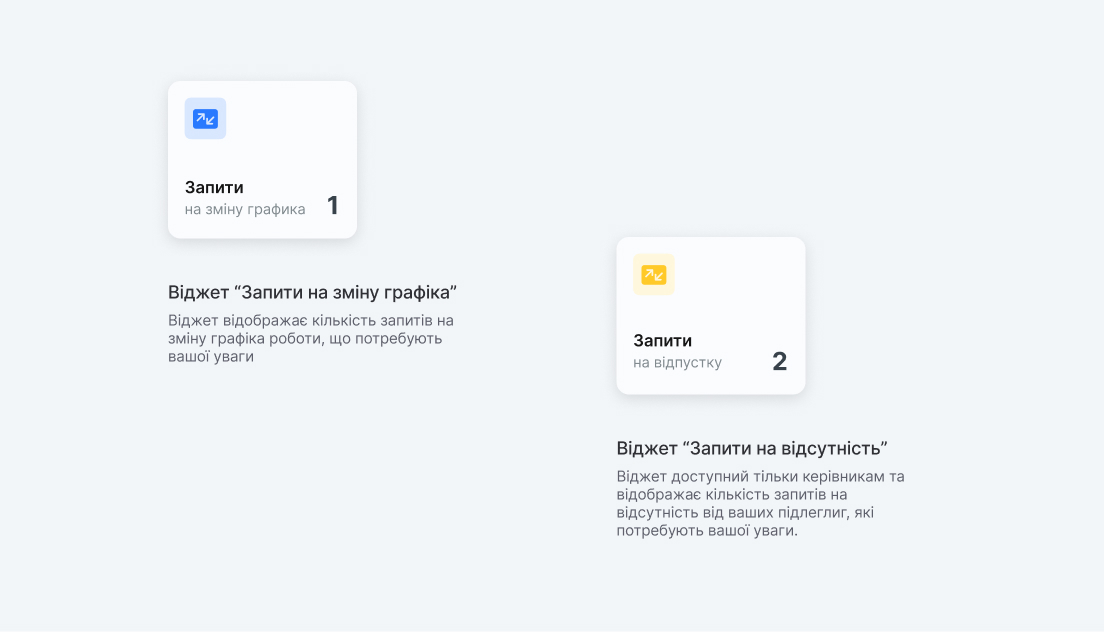
Task: Click the blue arrows icon in schedule widget
Action: [x=205, y=119]
